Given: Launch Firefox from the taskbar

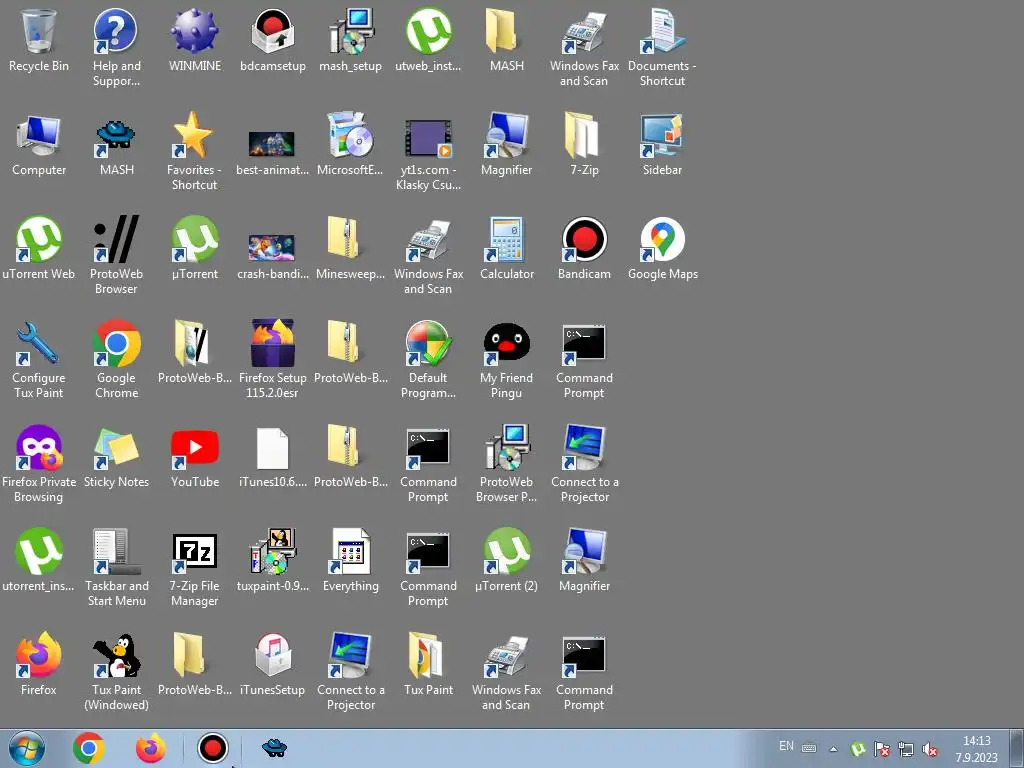Looking at the screenshot, I should click(x=150, y=748).
